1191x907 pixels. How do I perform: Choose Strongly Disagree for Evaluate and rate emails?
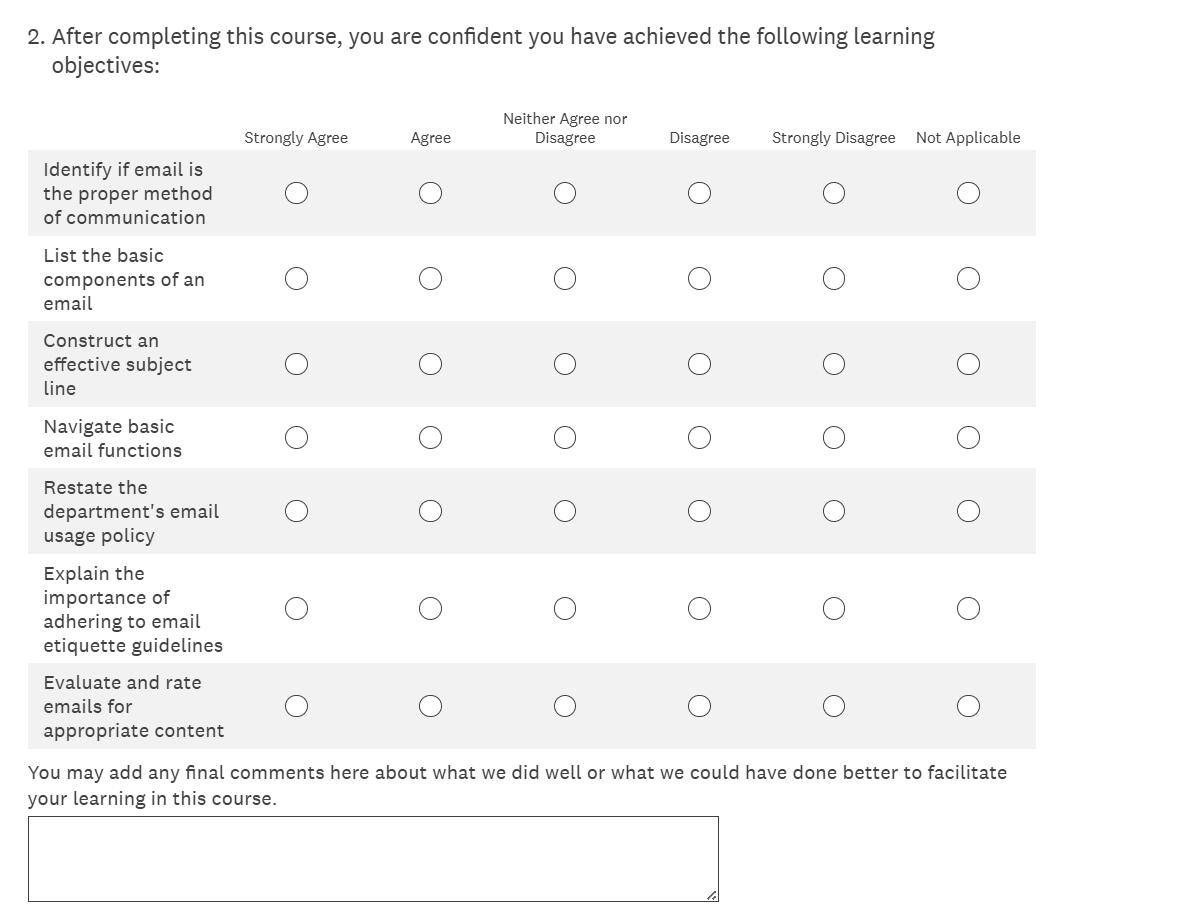point(834,706)
